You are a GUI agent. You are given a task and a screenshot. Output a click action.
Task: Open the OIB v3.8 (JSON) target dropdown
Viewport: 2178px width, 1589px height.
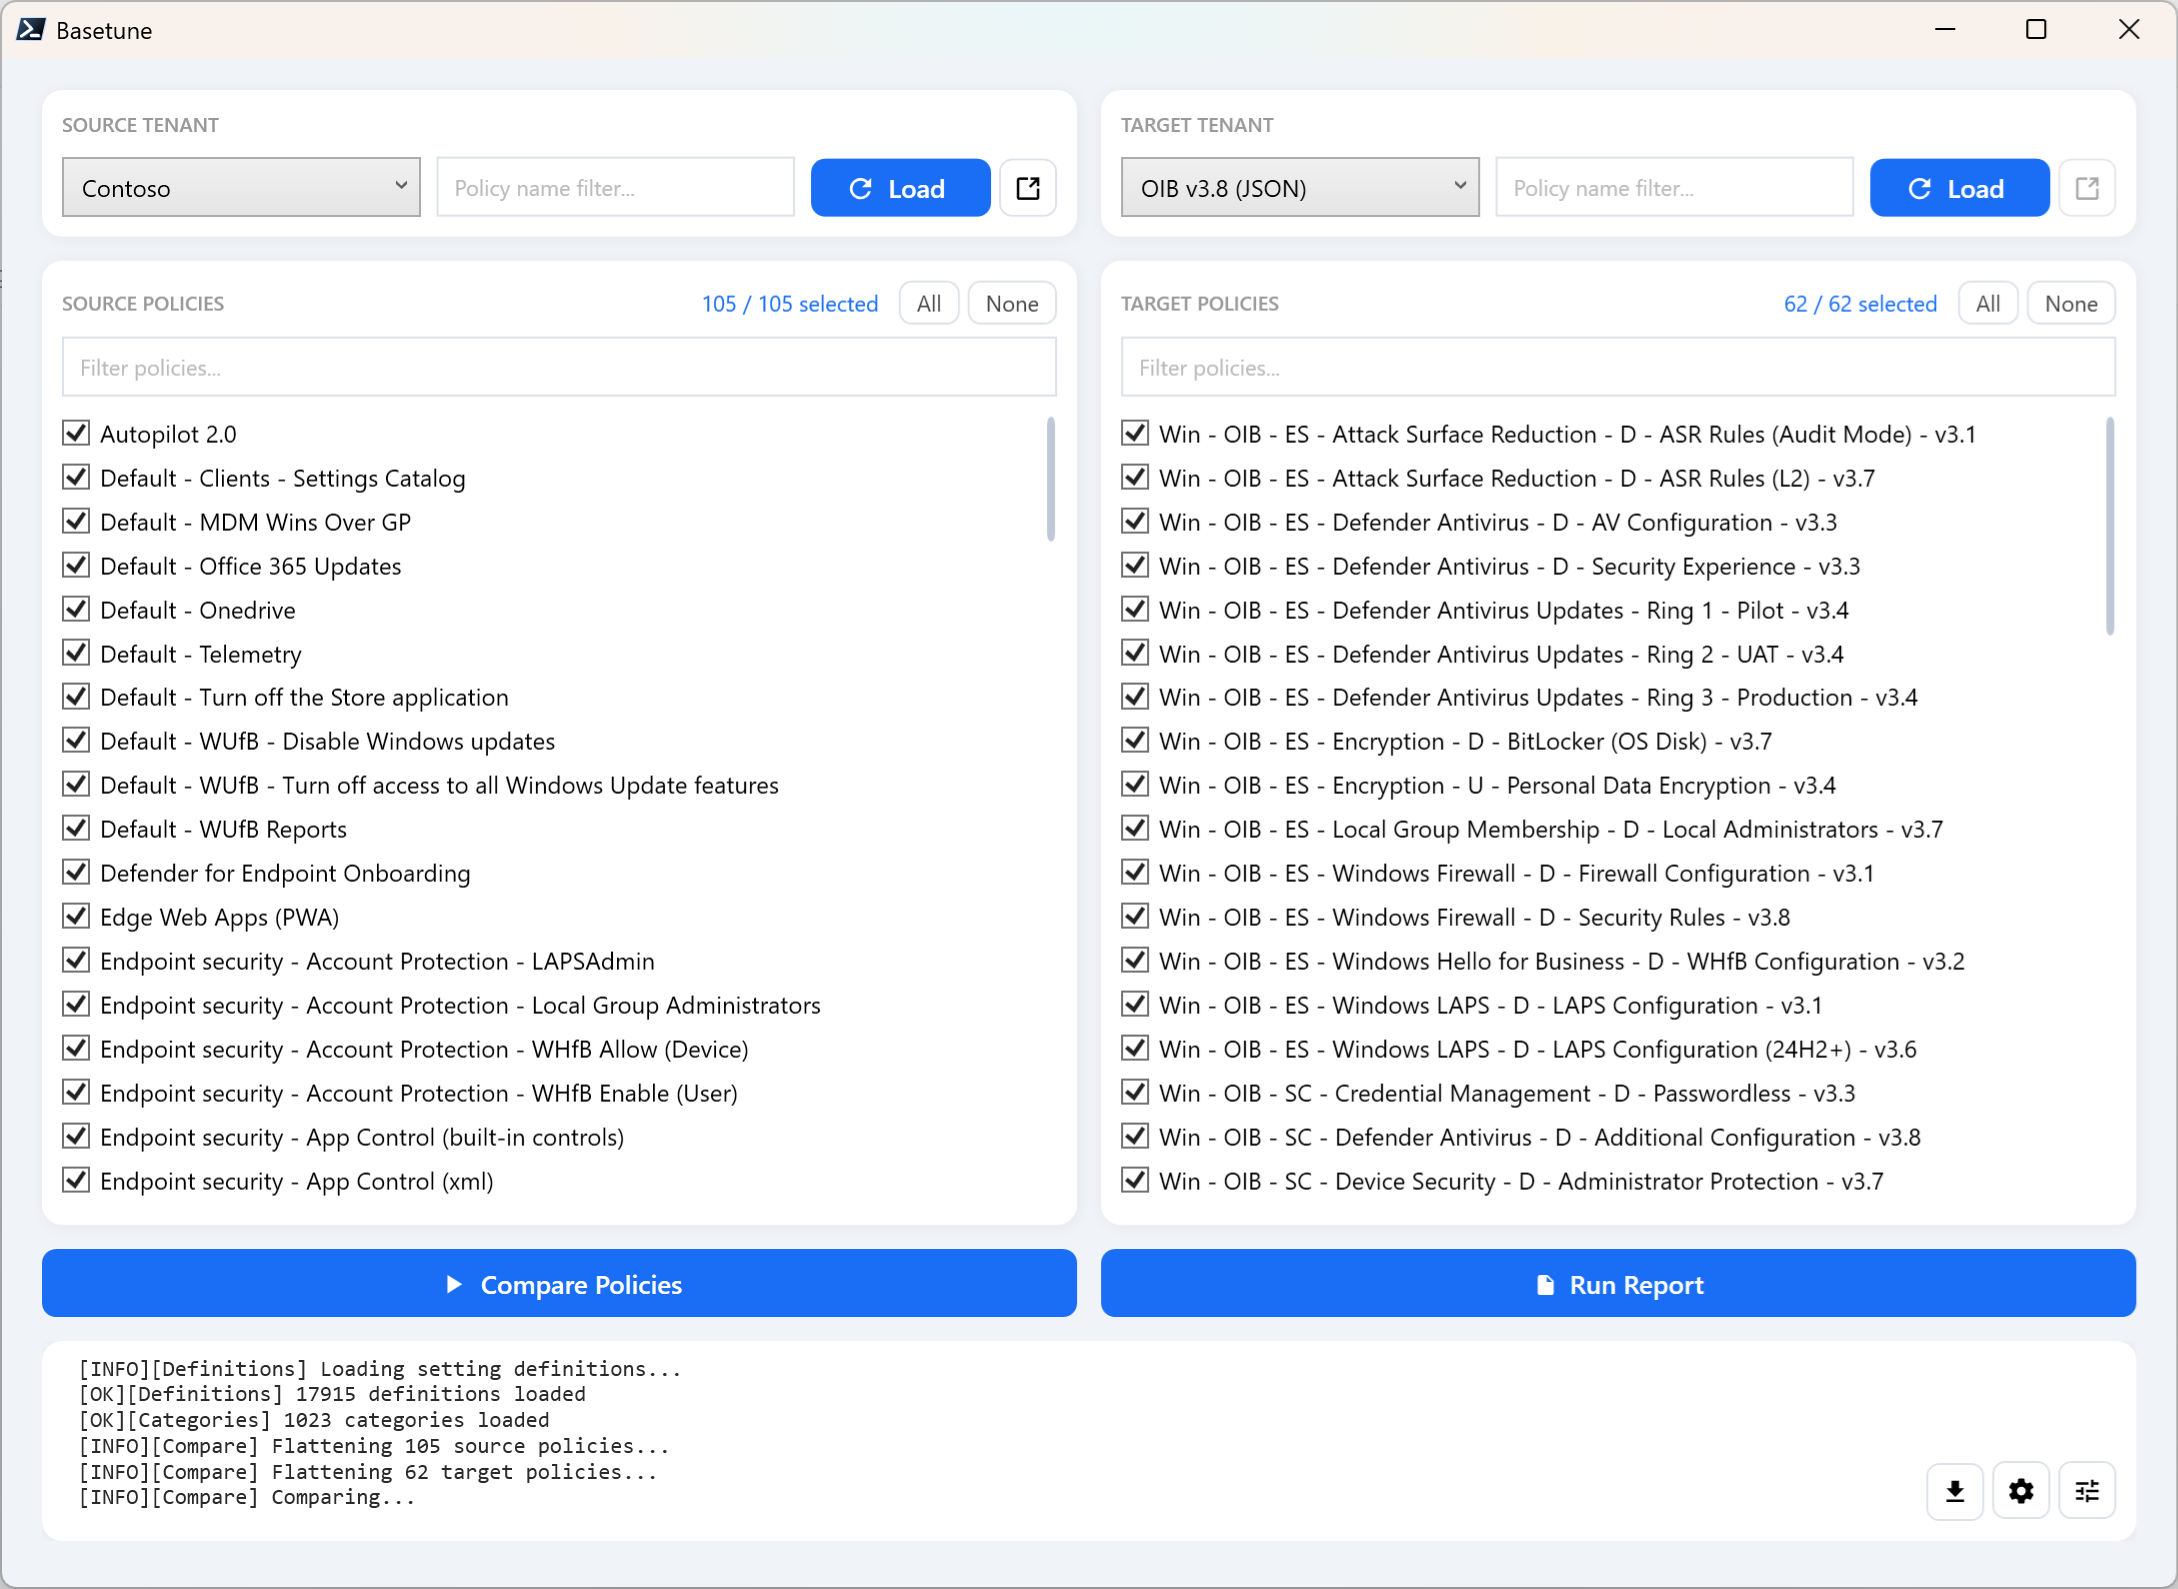(x=1300, y=187)
